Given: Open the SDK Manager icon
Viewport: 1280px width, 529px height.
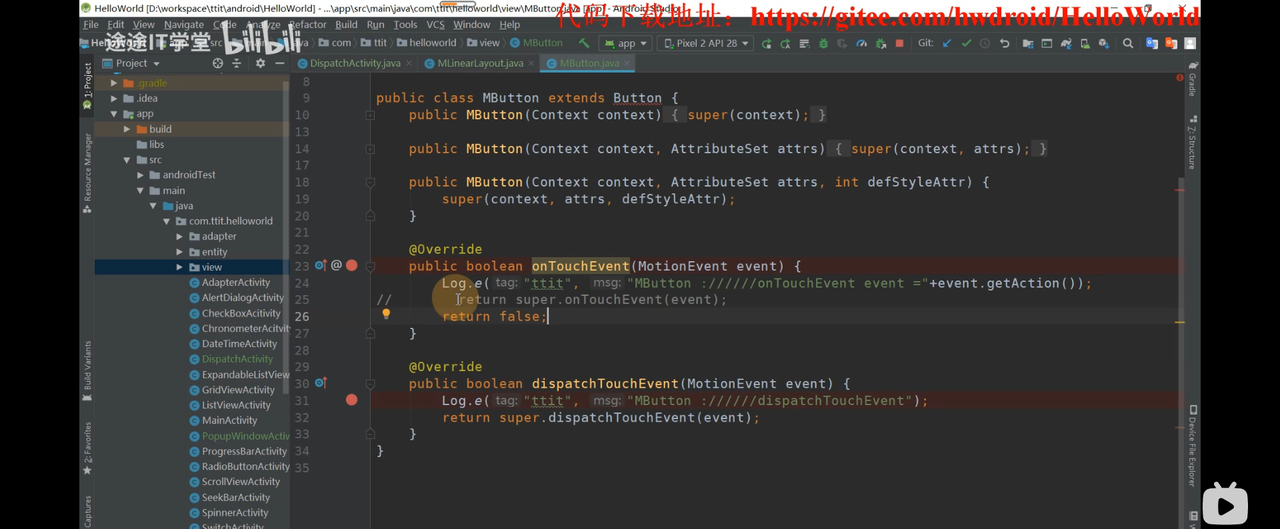Looking at the screenshot, I should [x=1103, y=44].
